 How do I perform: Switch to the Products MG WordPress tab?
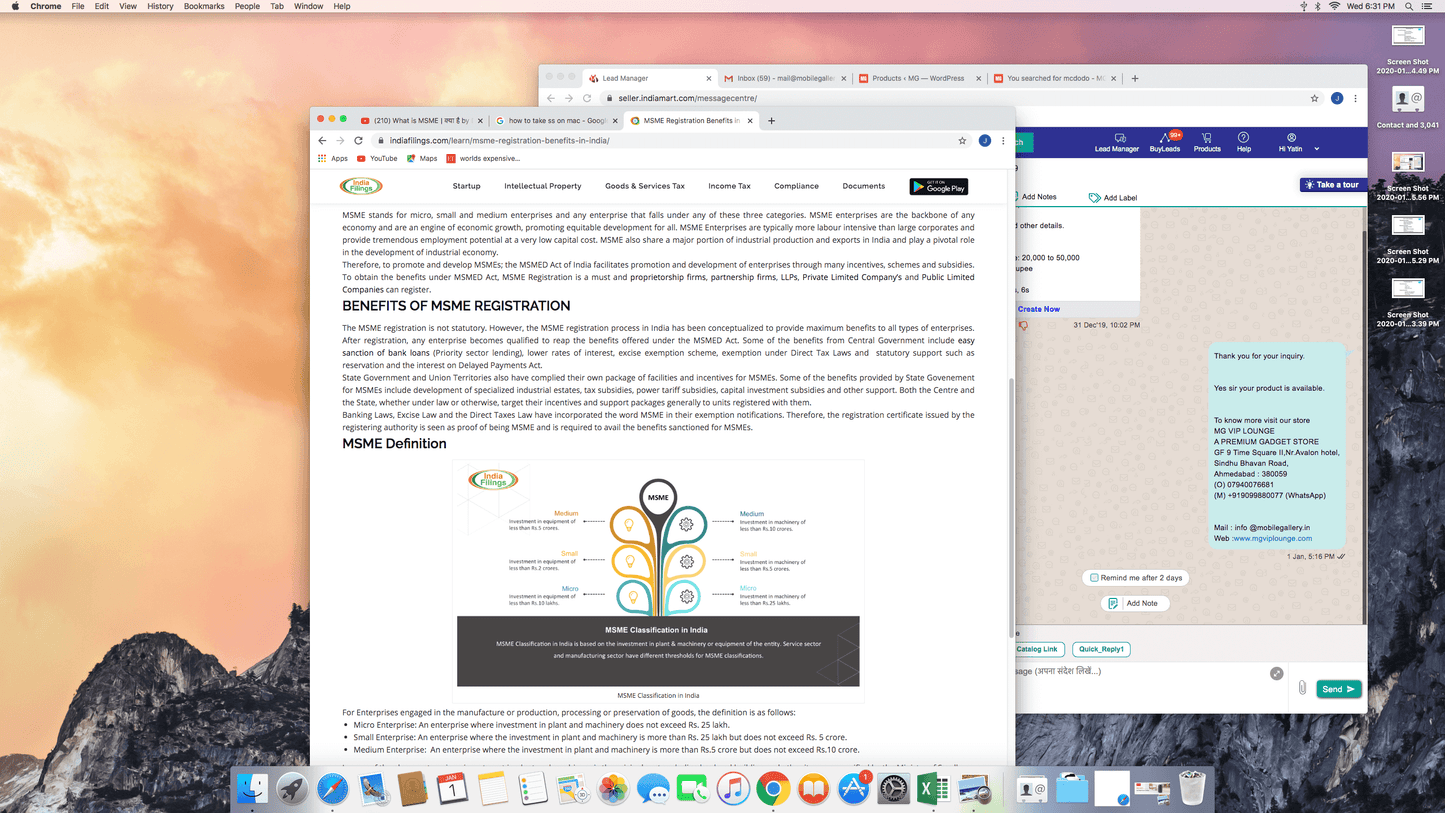pos(918,78)
